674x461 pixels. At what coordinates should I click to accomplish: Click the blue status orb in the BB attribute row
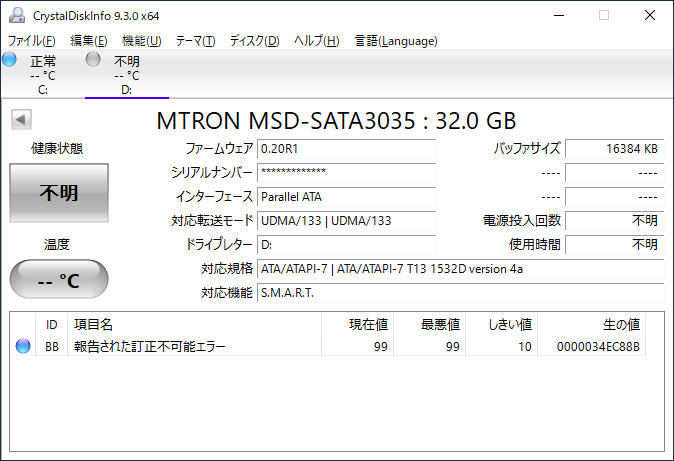point(23,346)
